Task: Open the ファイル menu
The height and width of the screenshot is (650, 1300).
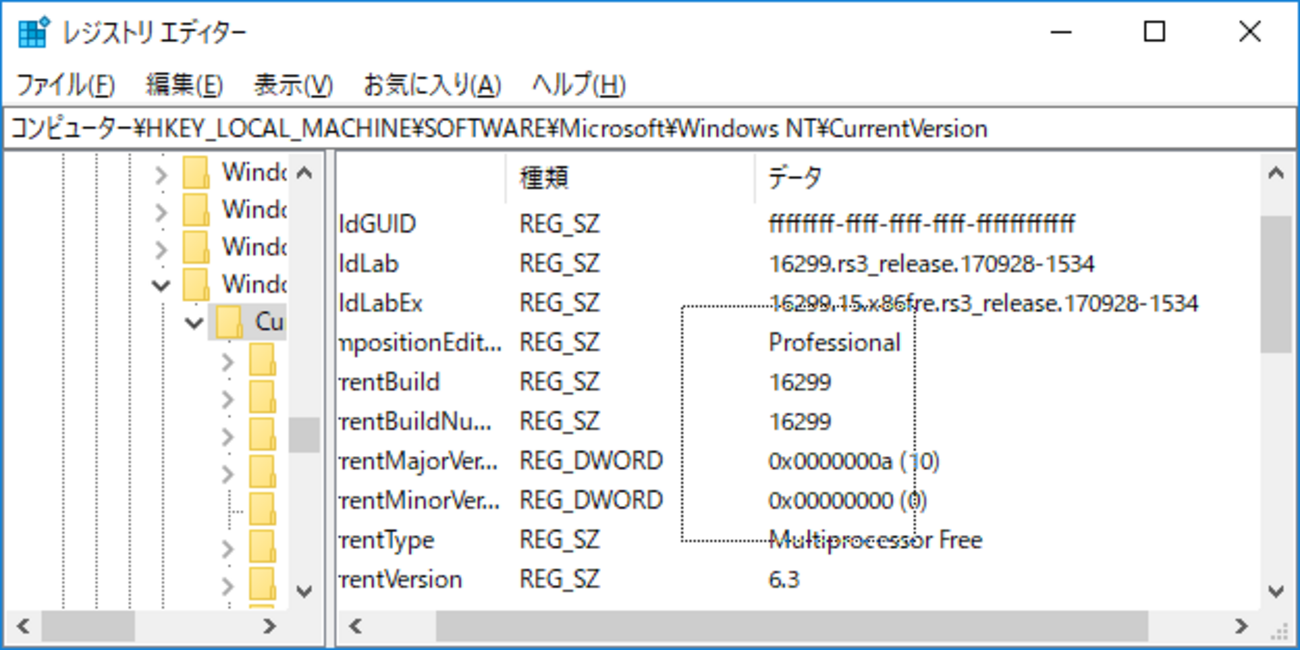Action: click(x=65, y=85)
